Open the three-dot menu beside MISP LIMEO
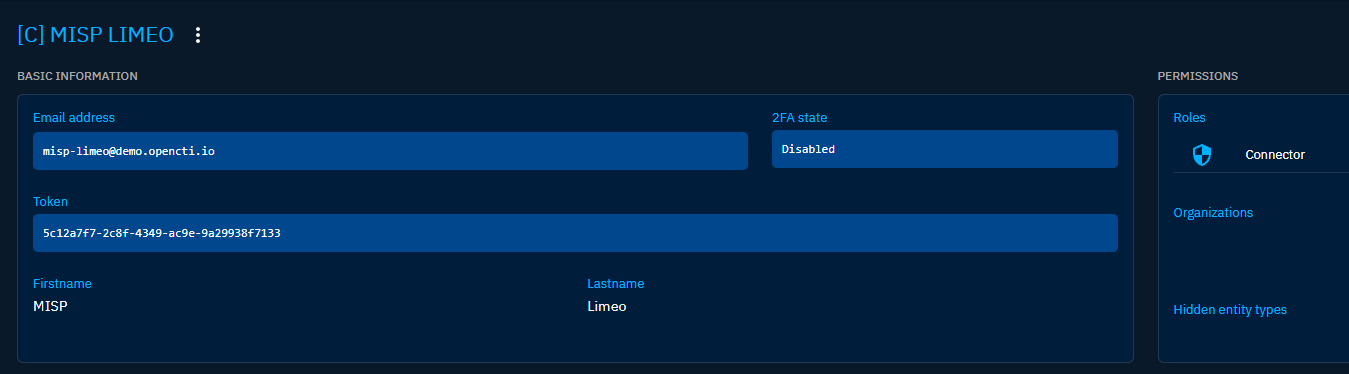This screenshot has height=374, width=1349. 198,35
